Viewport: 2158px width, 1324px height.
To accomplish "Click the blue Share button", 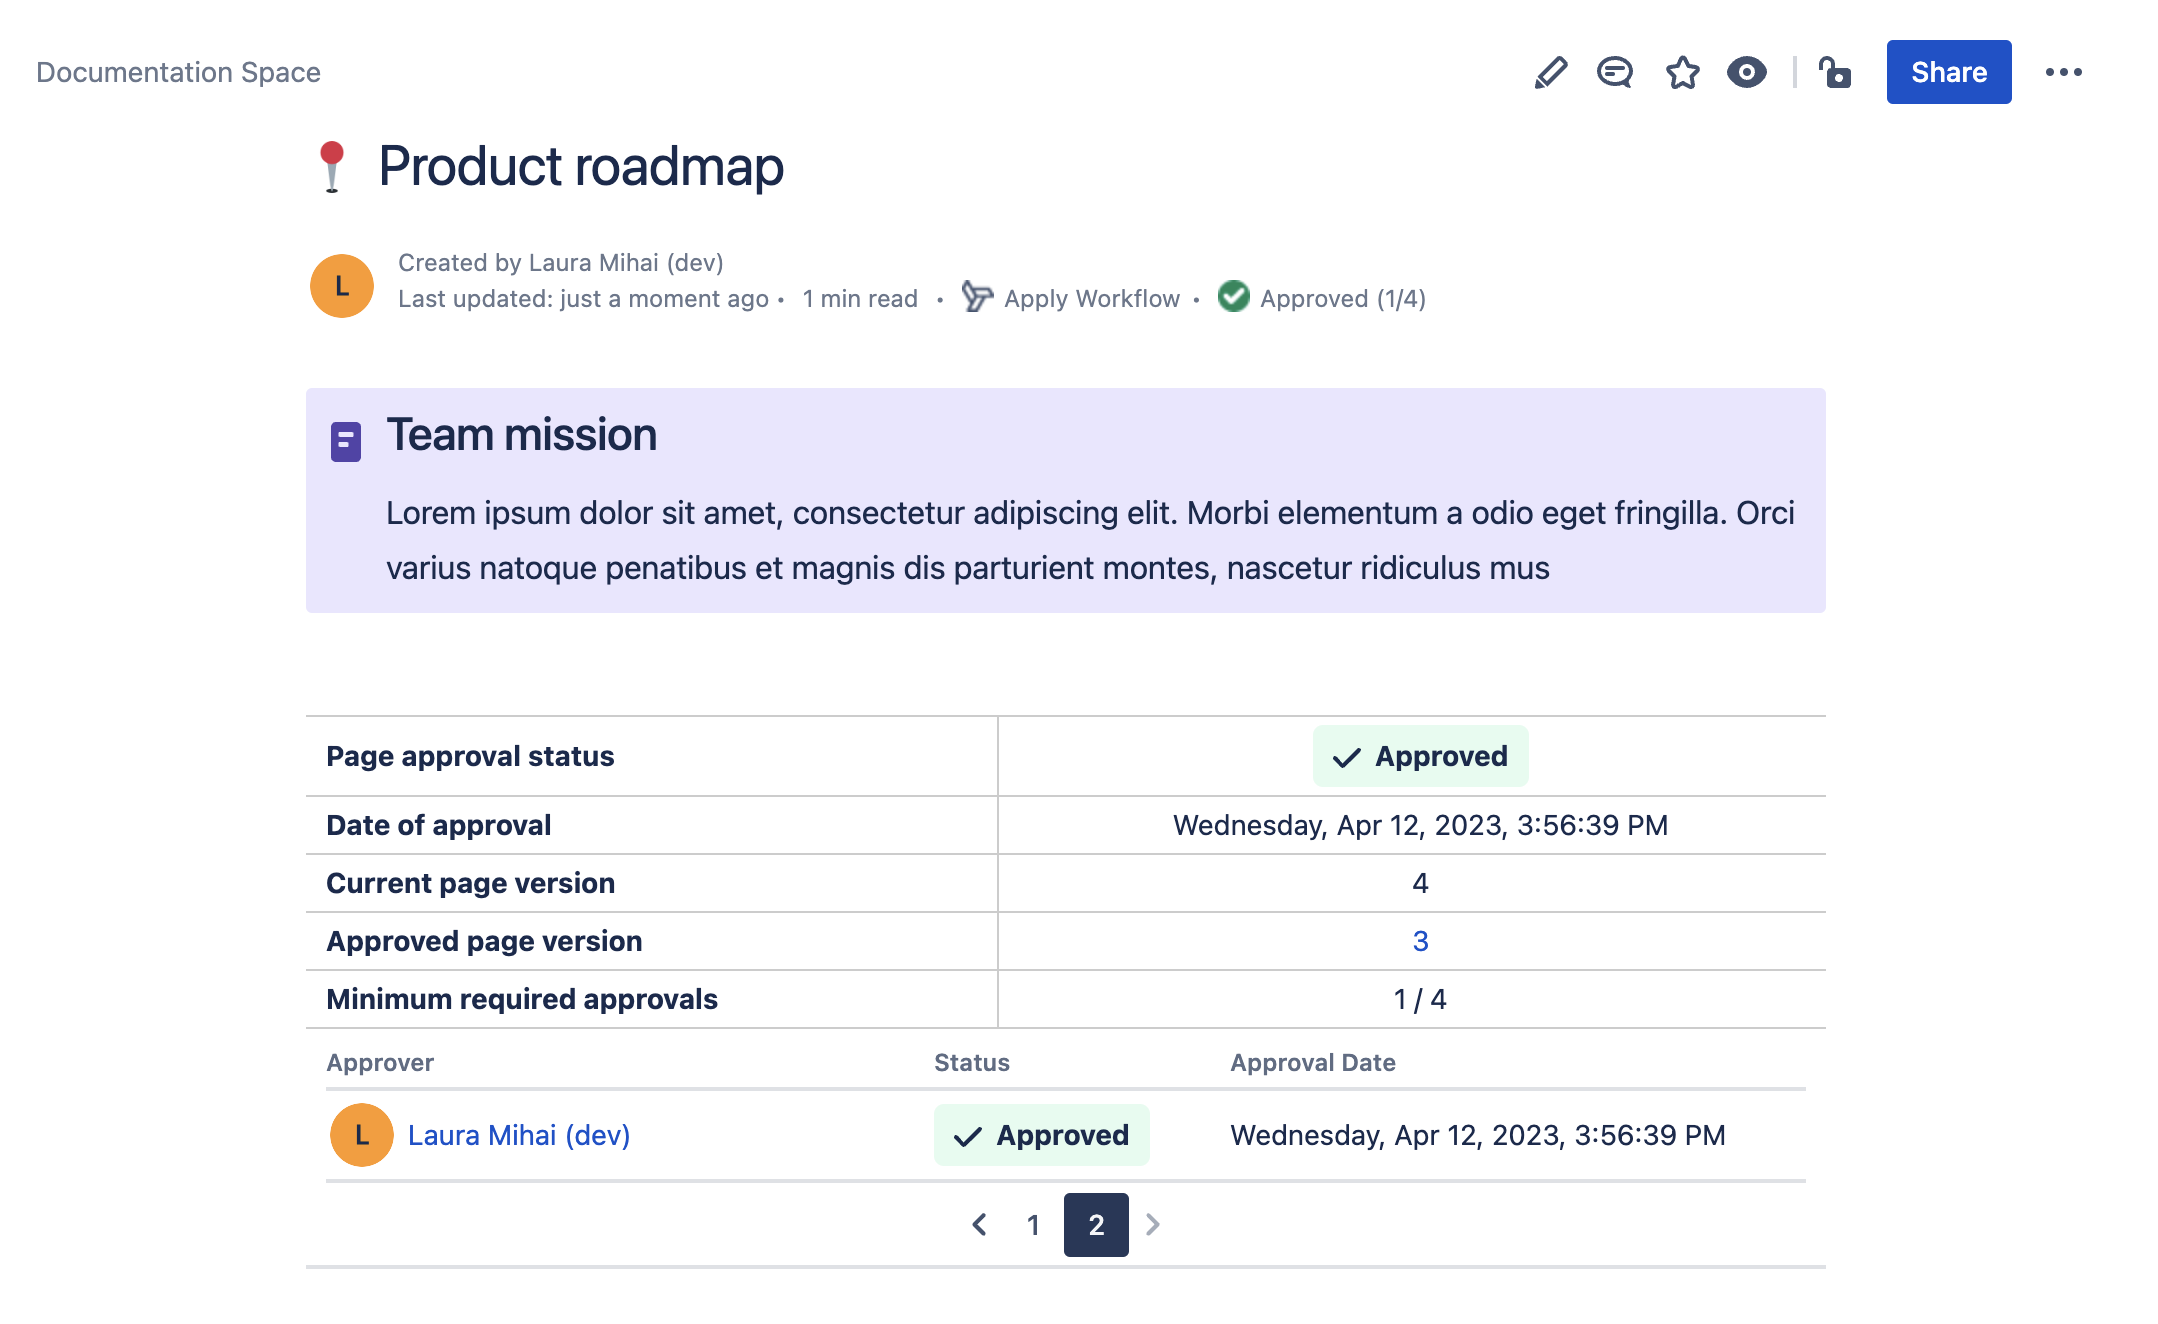I will click(x=1948, y=72).
